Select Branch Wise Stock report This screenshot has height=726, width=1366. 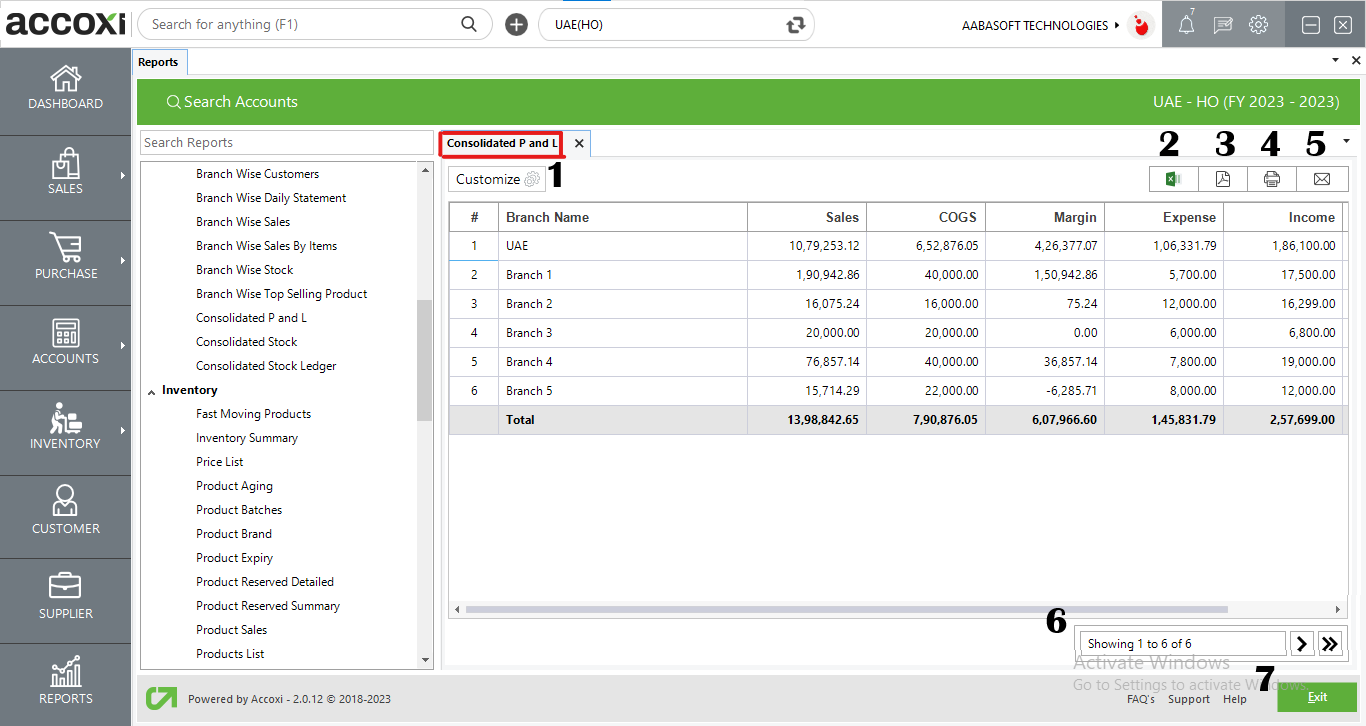tap(244, 270)
